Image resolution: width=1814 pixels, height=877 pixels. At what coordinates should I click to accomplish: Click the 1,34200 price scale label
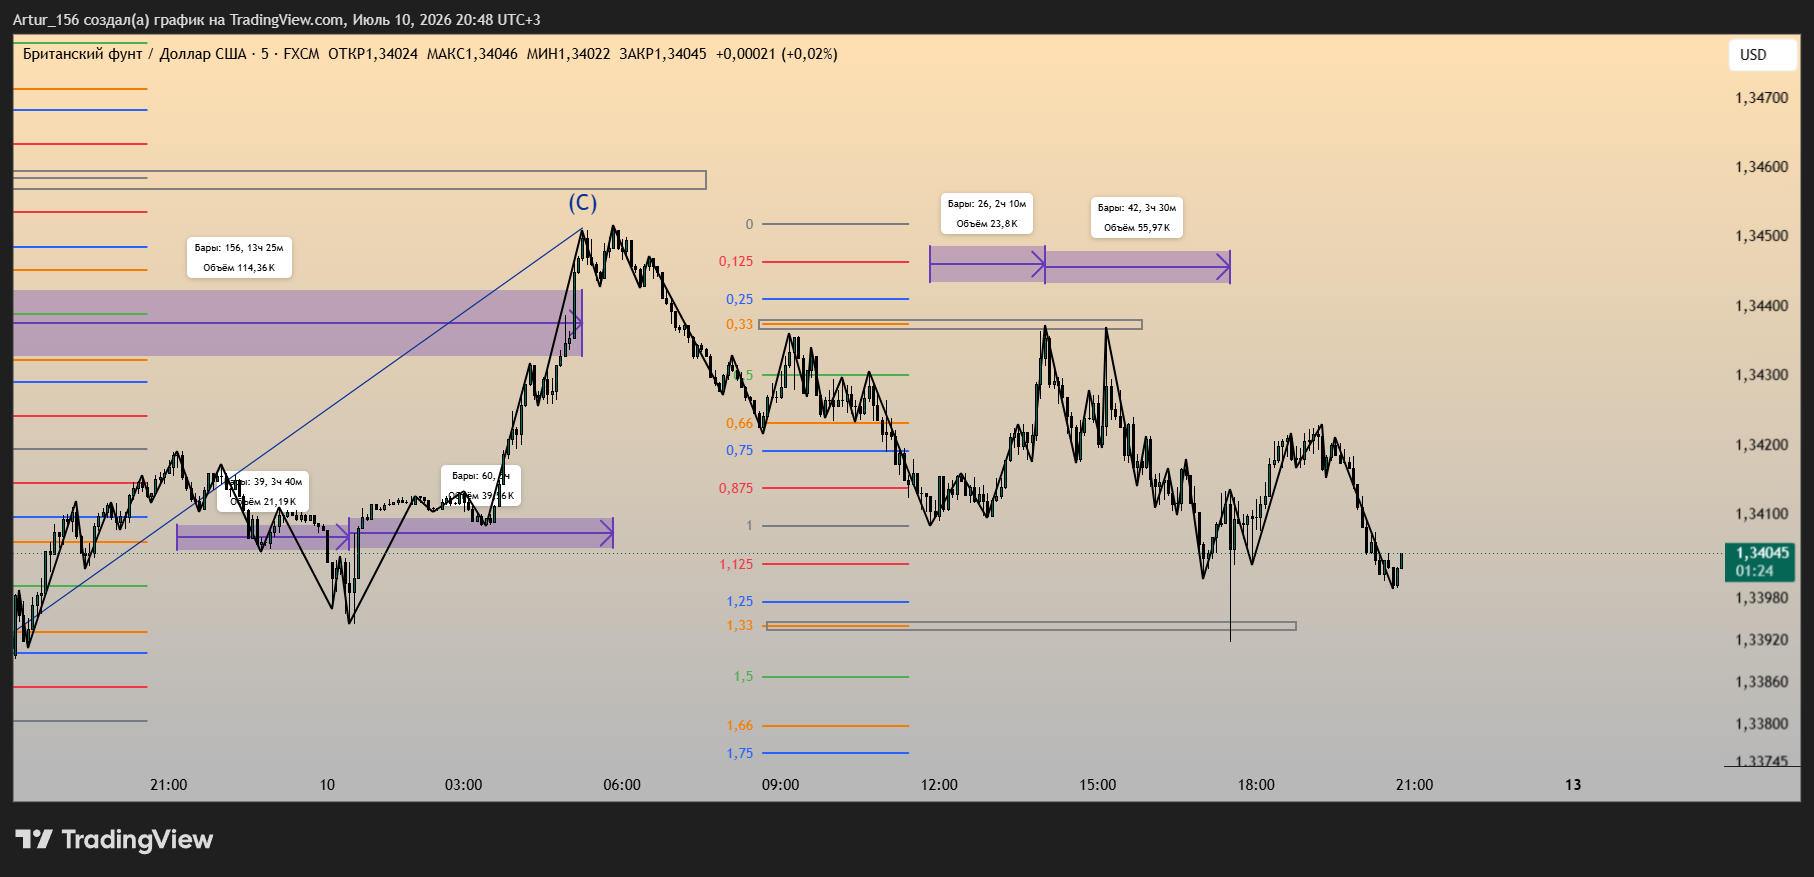click(x=1762, y=445)
